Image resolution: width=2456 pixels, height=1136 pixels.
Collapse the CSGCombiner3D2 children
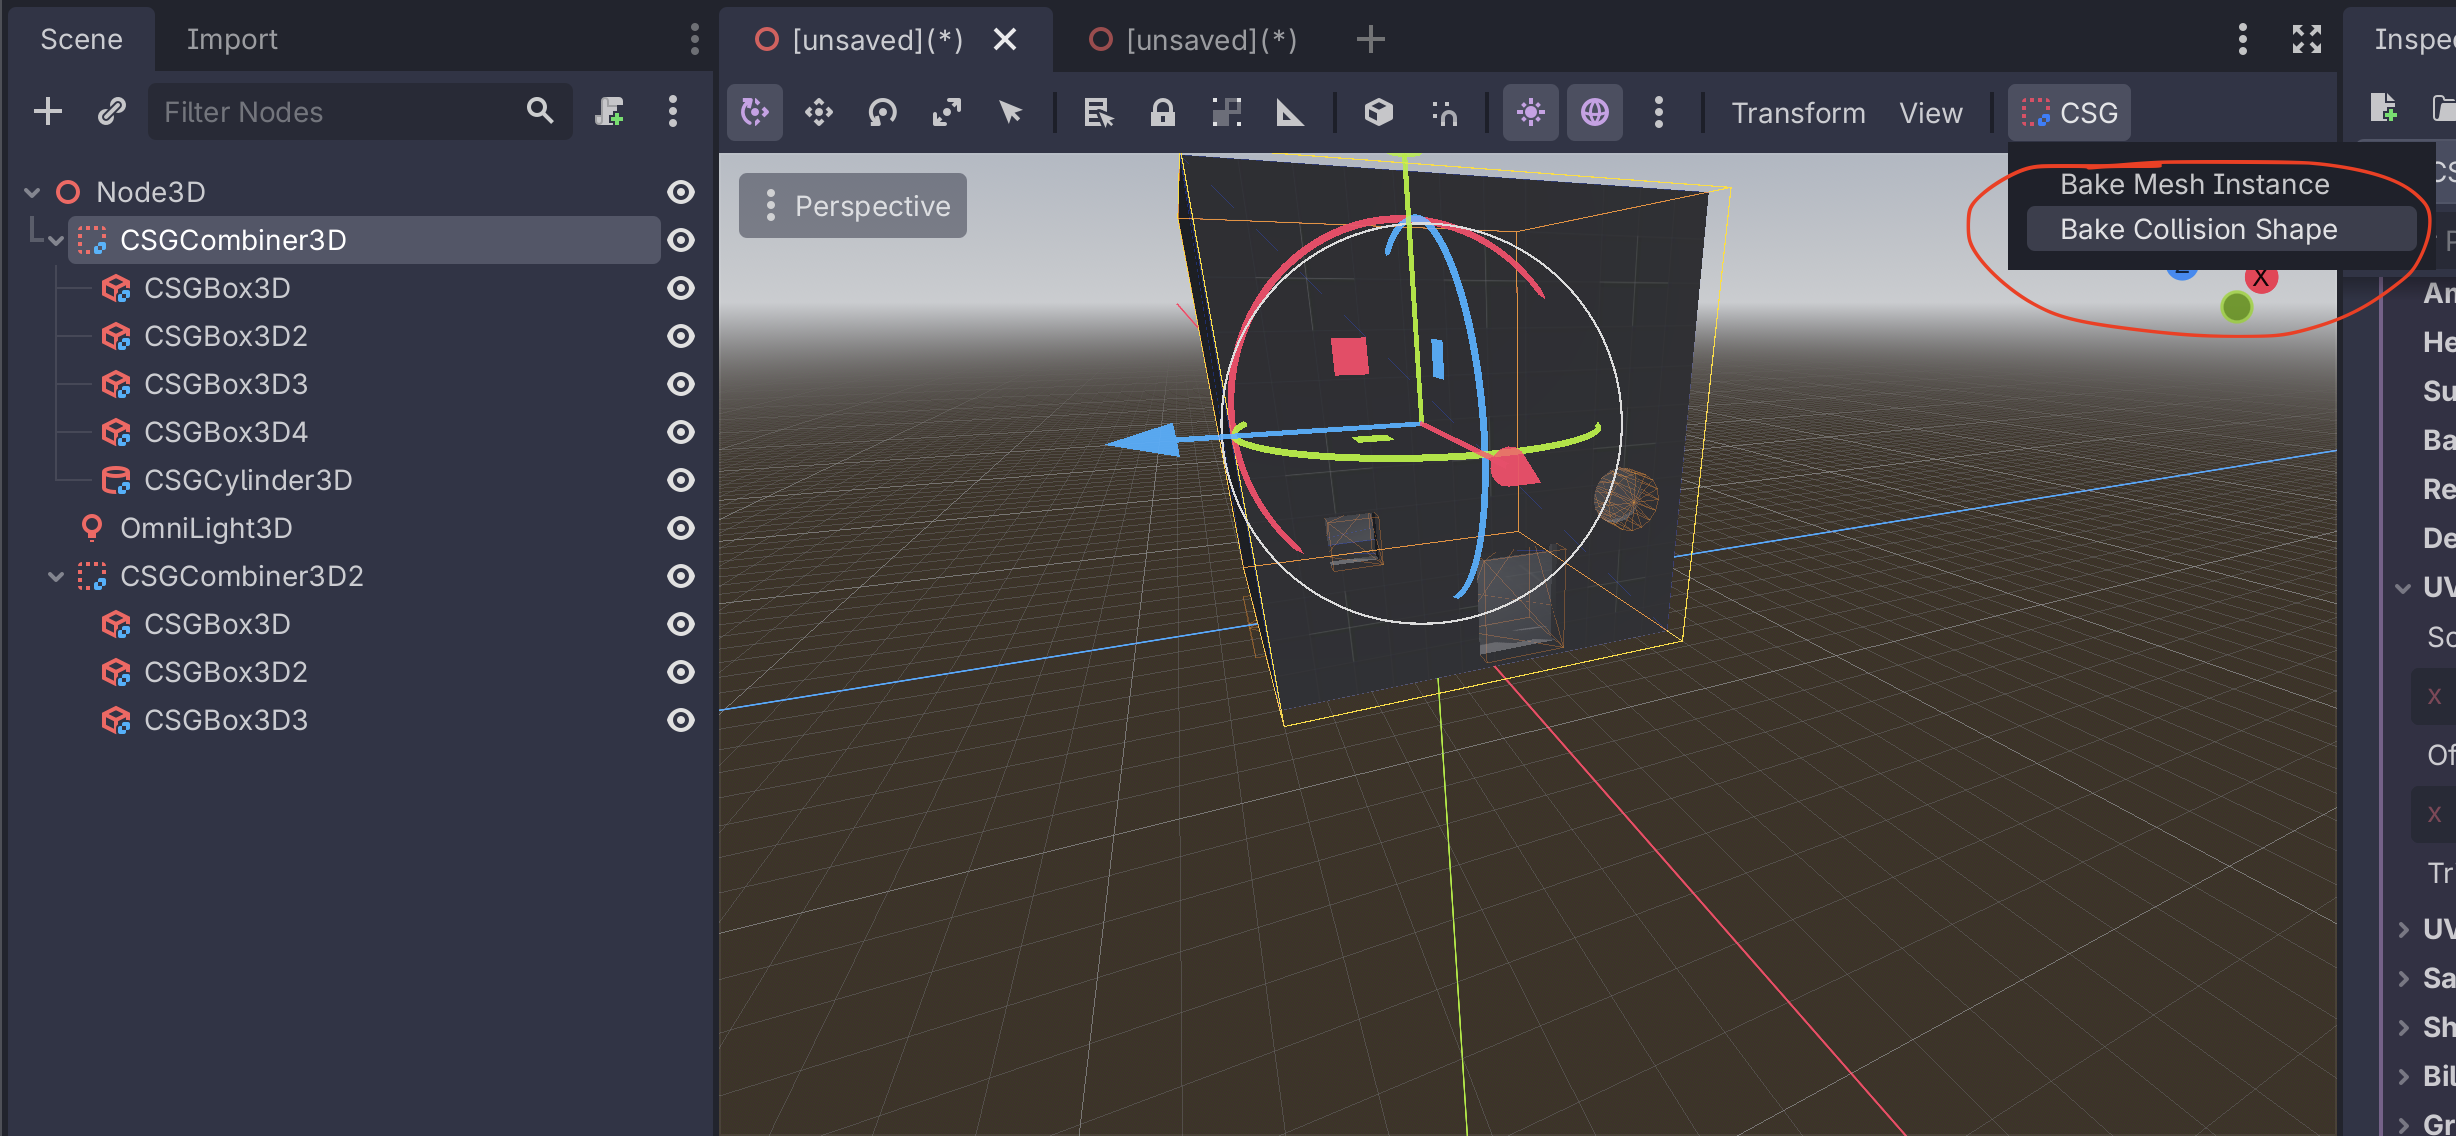coord(56,577)
